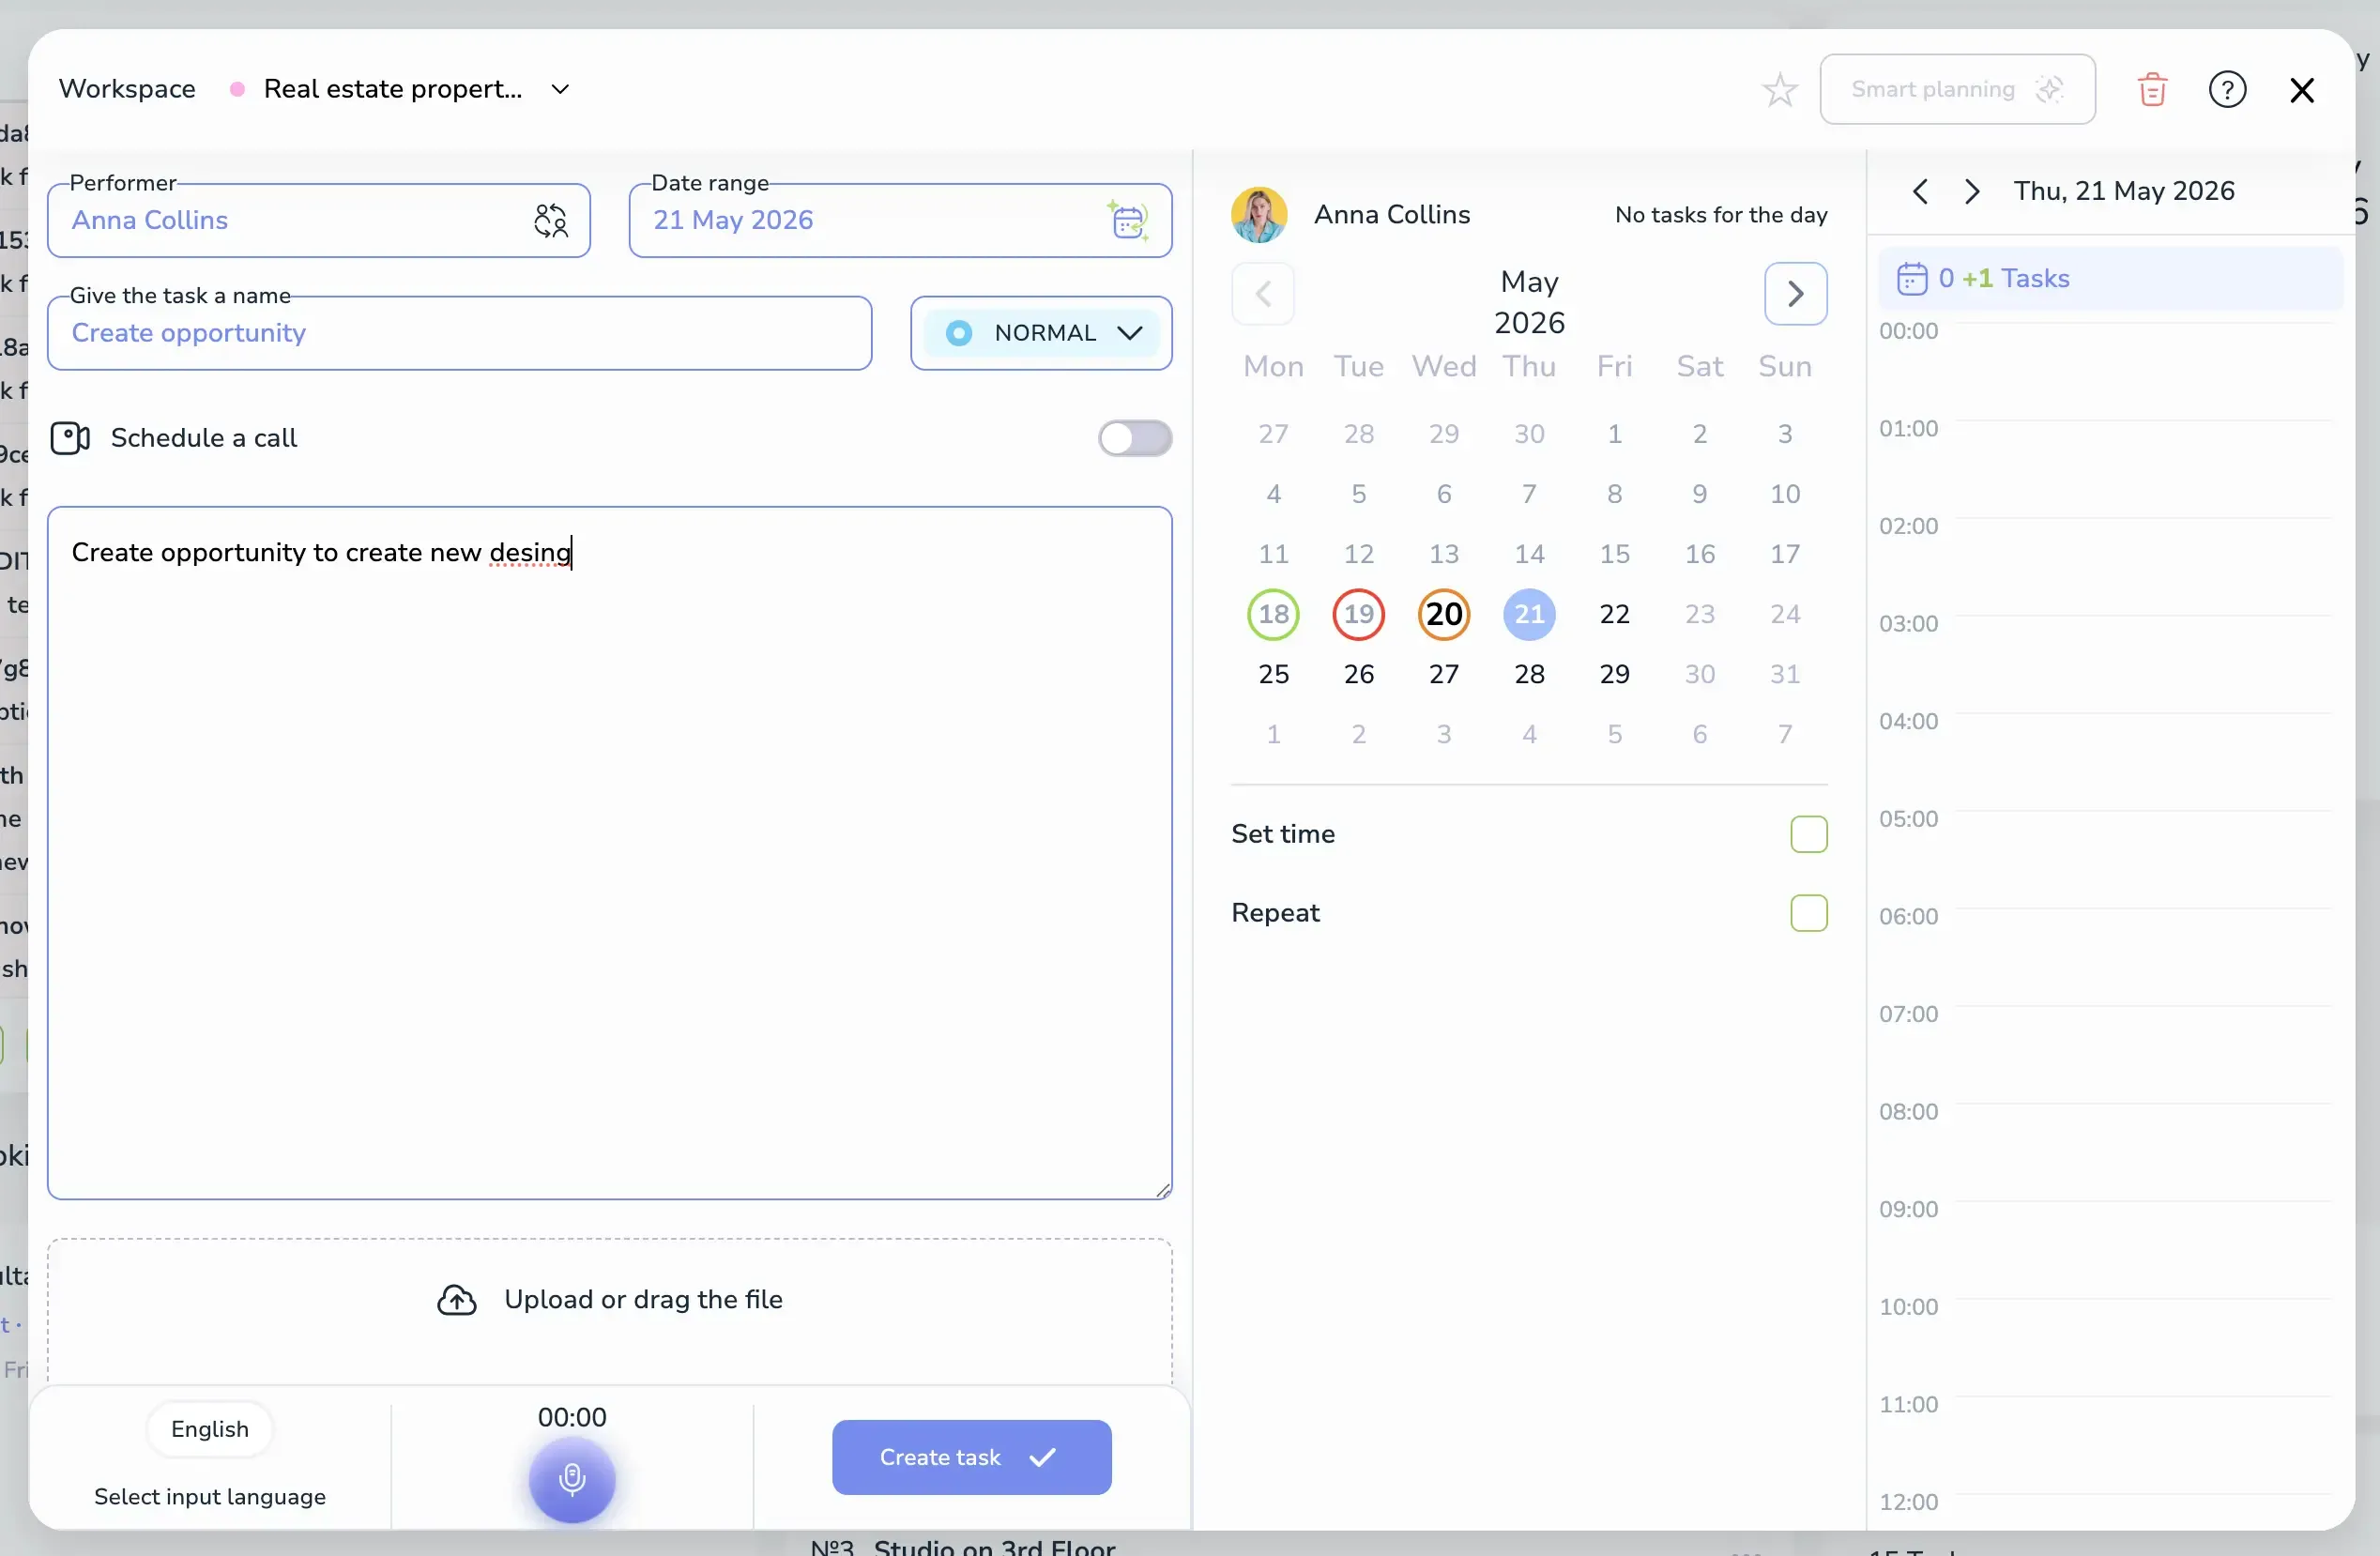This screenshot has width=2380, height=1556.
Task: Go to previous month in calendar
Action: pos(1263,294)
